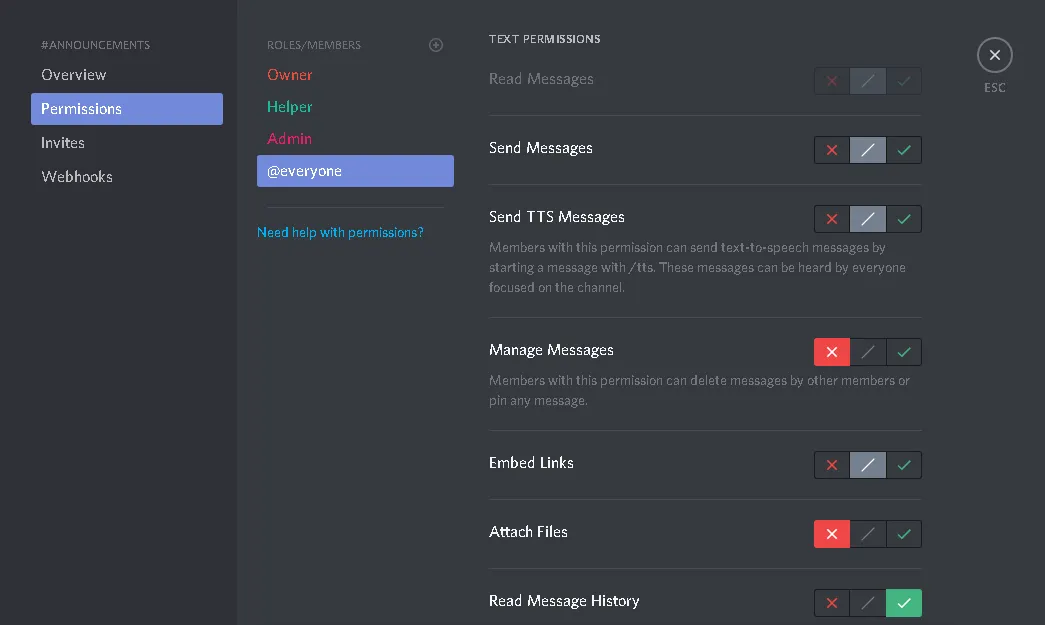The image size is (1045, 625).
Task: Allow Manage Messages green checkmark
Action: click(x=904, y=352)
